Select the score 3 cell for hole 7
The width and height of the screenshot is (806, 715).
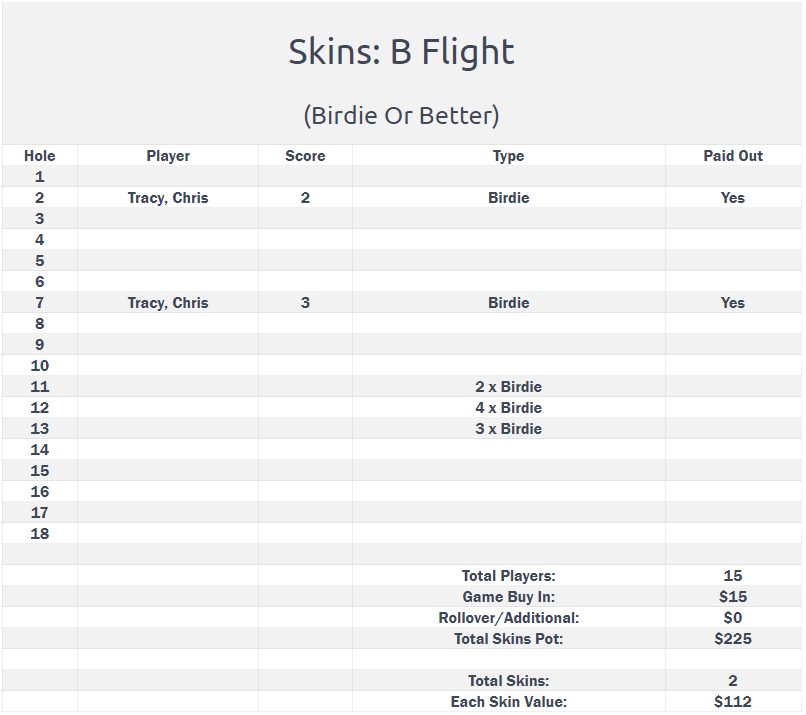tap(305, 303)
